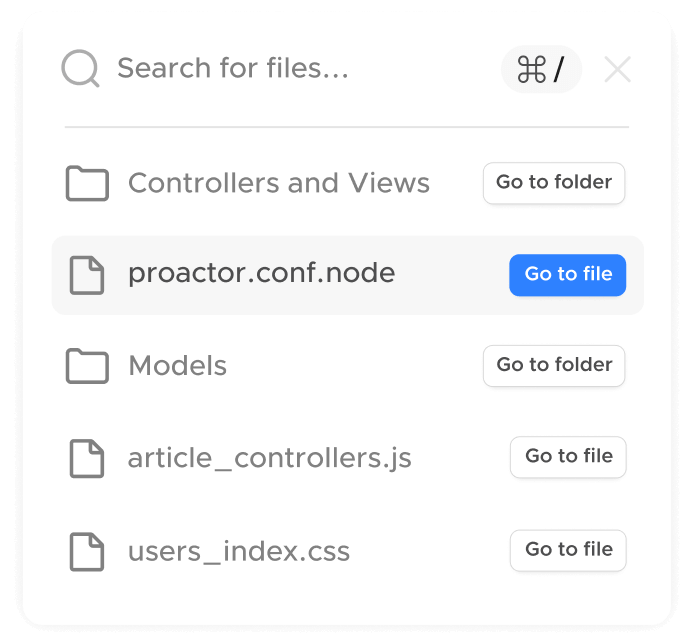The height and width of the screenshot is (644, 692).
Task: Close the file search dialog
Action: 618,70
